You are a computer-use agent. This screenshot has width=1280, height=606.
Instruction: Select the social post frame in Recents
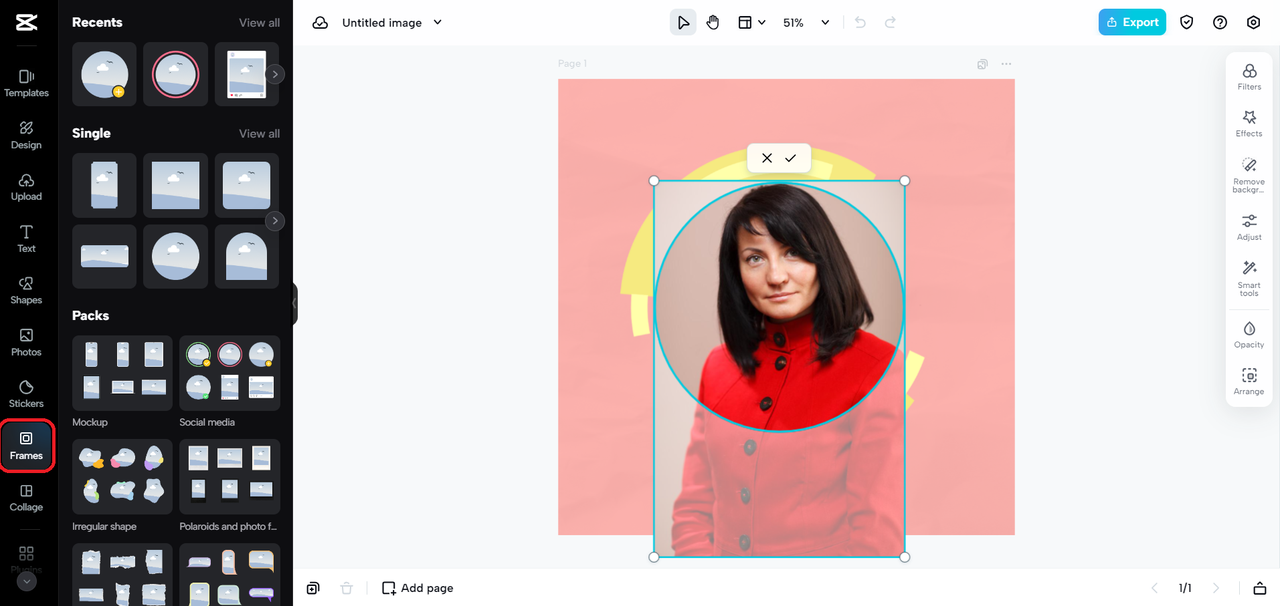246,74
